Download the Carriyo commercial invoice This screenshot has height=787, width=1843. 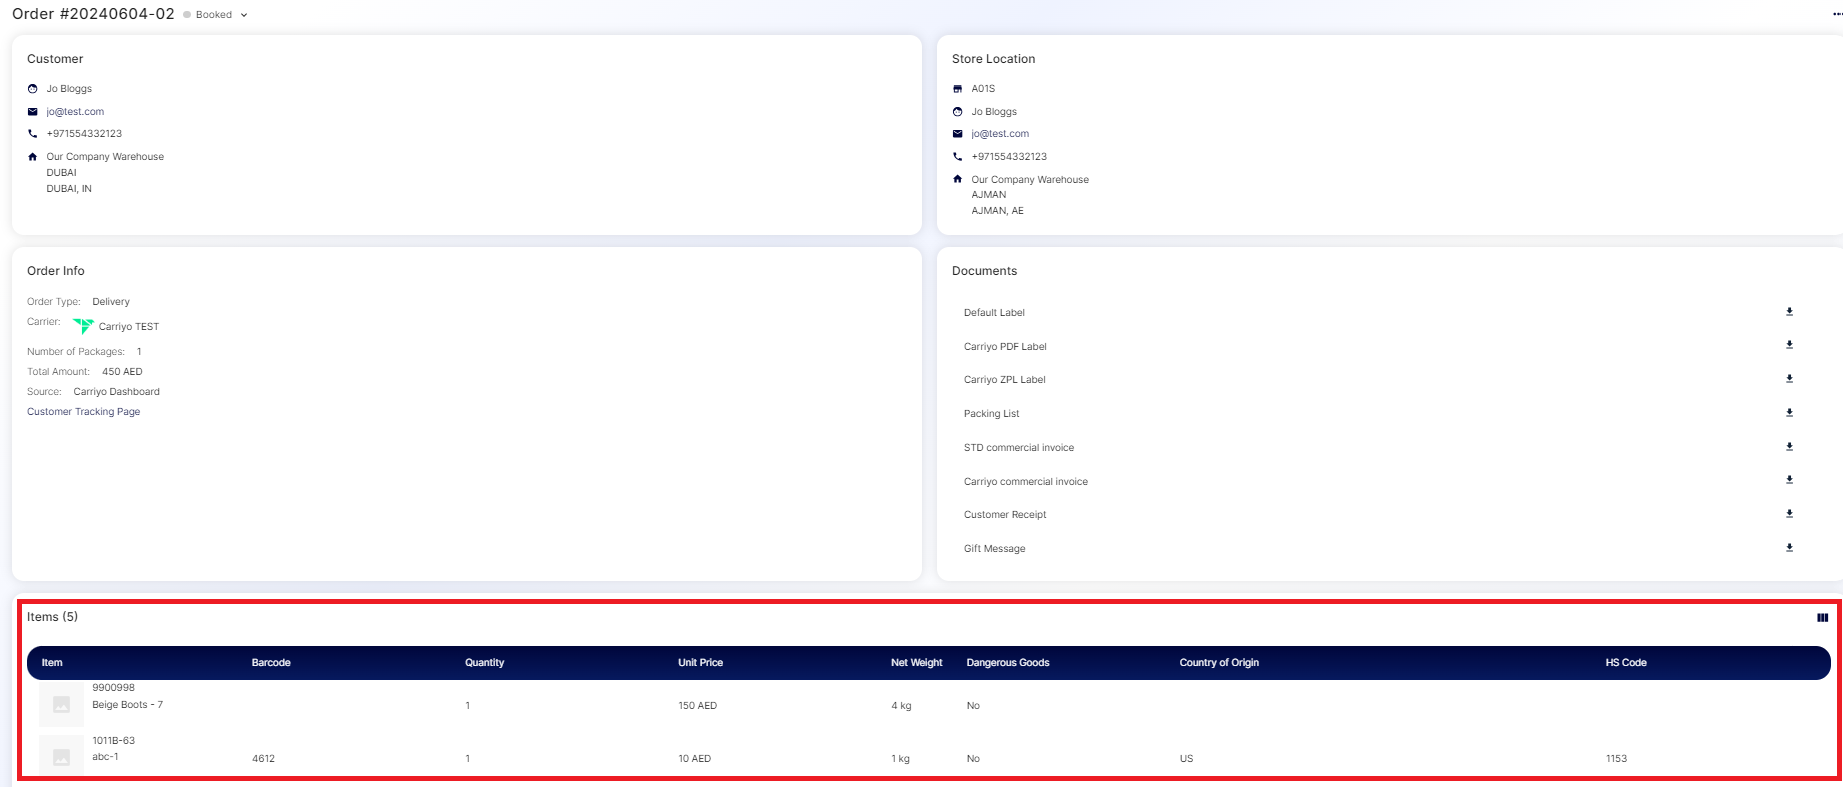tap(1789, 480)
